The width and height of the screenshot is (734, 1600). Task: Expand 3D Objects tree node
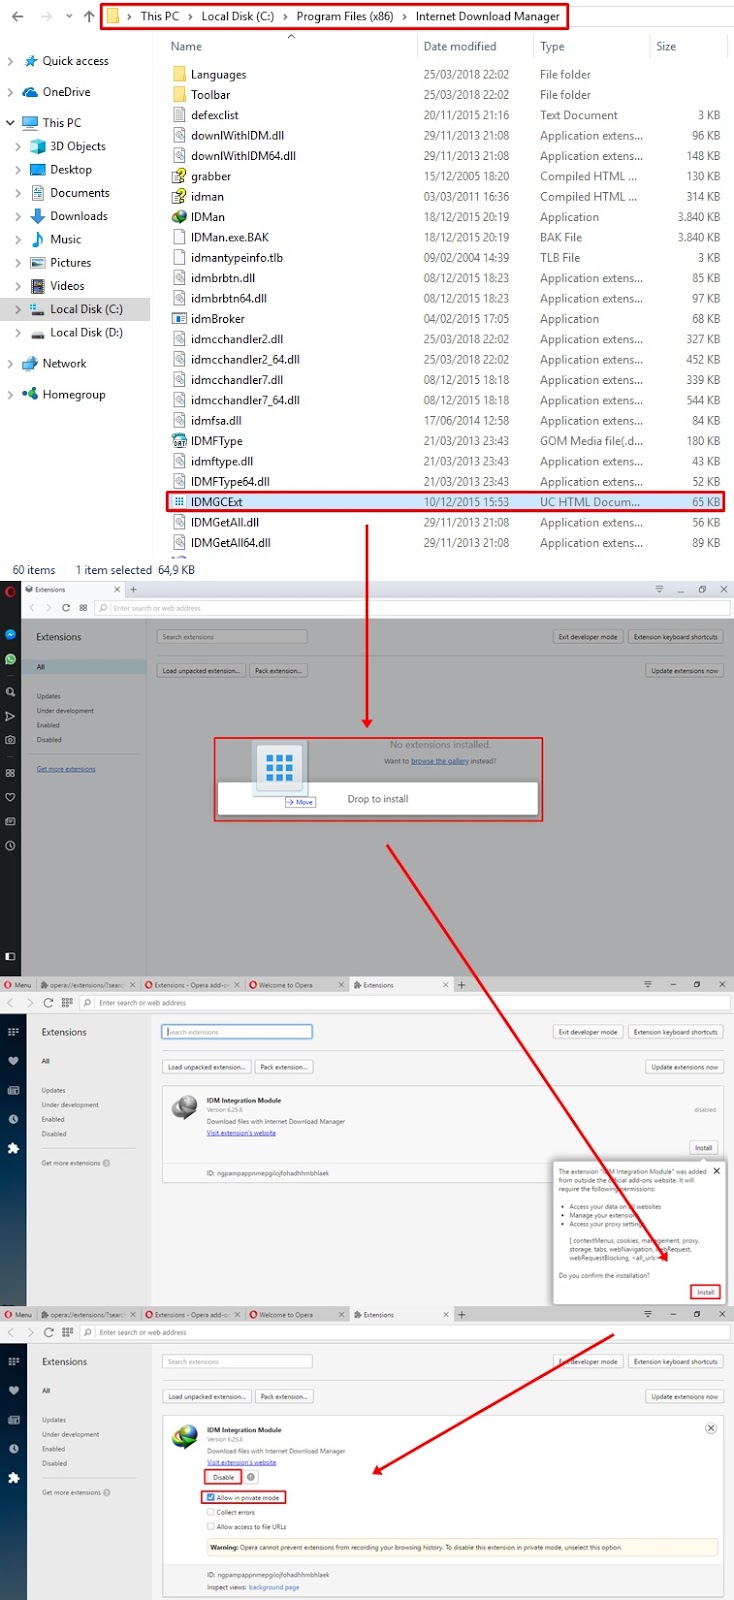pyautogui.click(x=18, y=146)
